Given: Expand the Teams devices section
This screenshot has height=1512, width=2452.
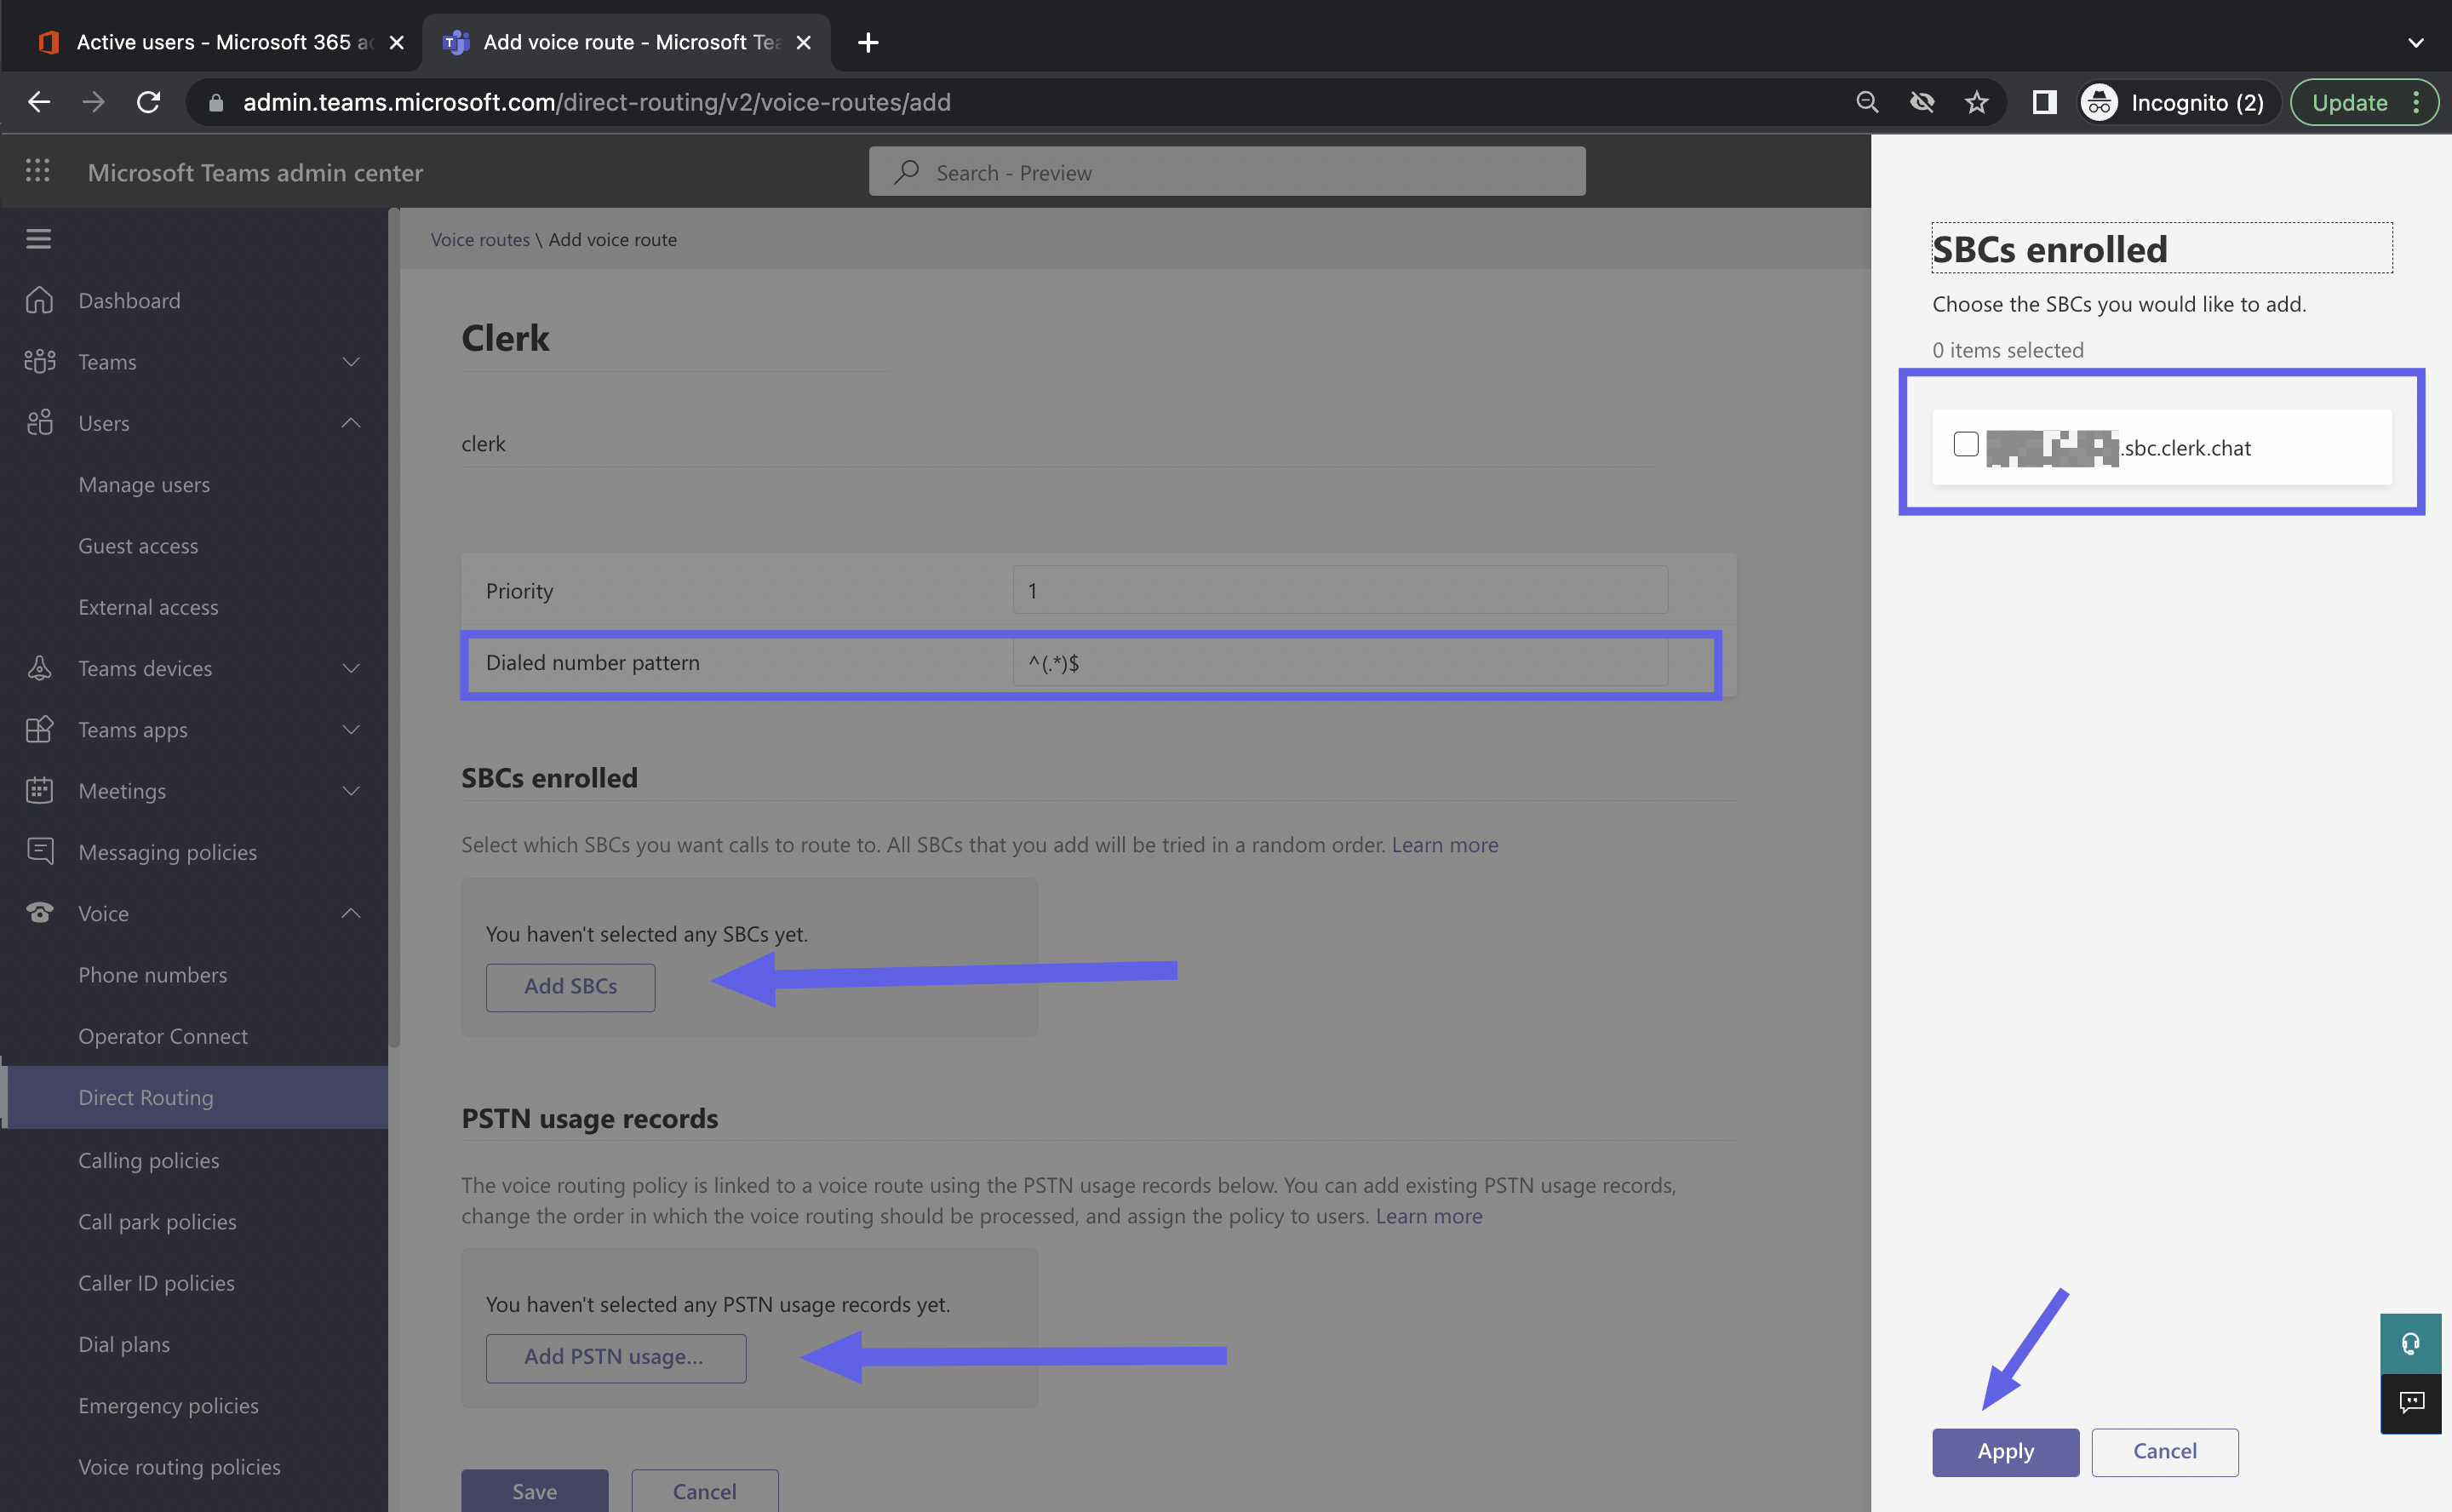Looking at the screenshot, I should click(x=351, y=668).
